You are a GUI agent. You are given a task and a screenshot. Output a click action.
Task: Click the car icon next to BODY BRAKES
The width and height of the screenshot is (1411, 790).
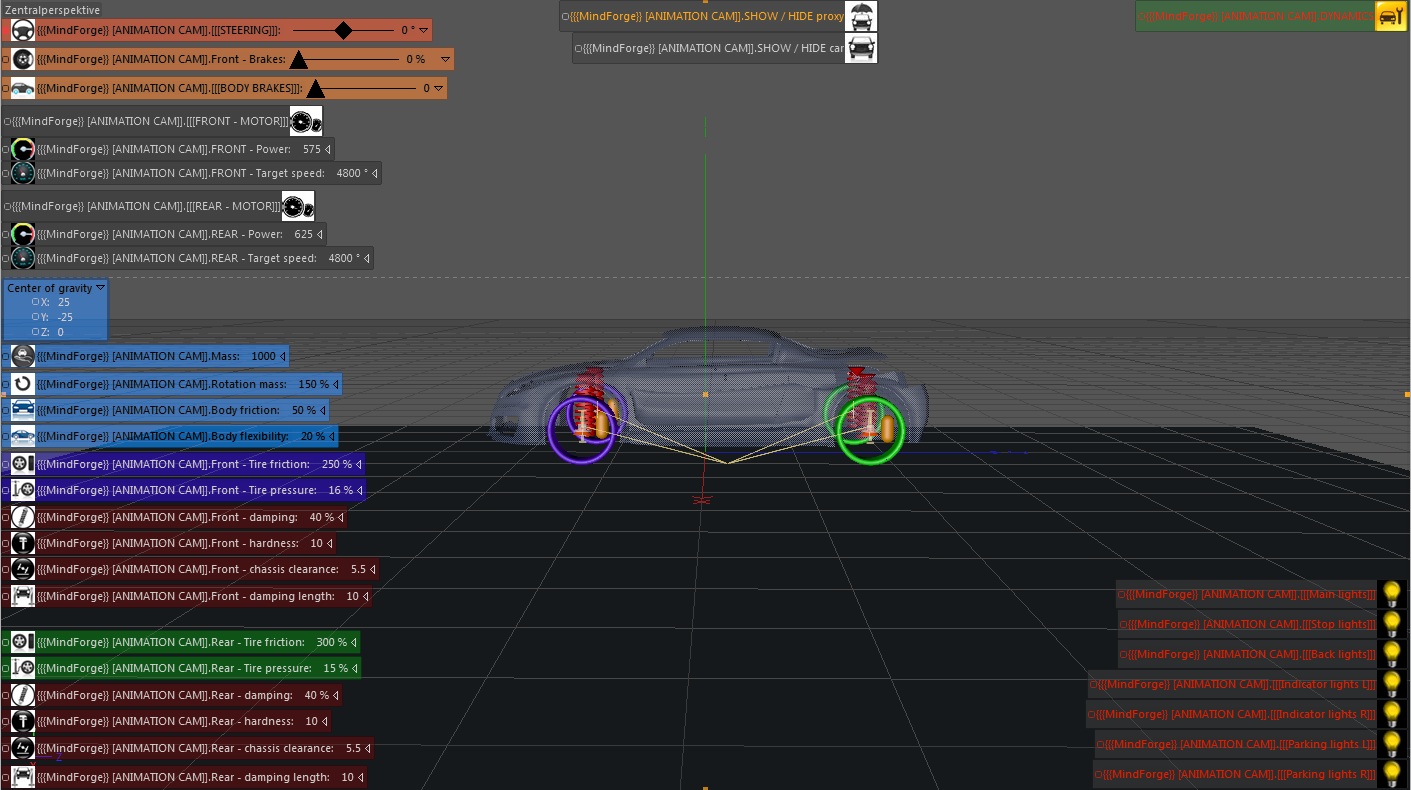point(22,88)
